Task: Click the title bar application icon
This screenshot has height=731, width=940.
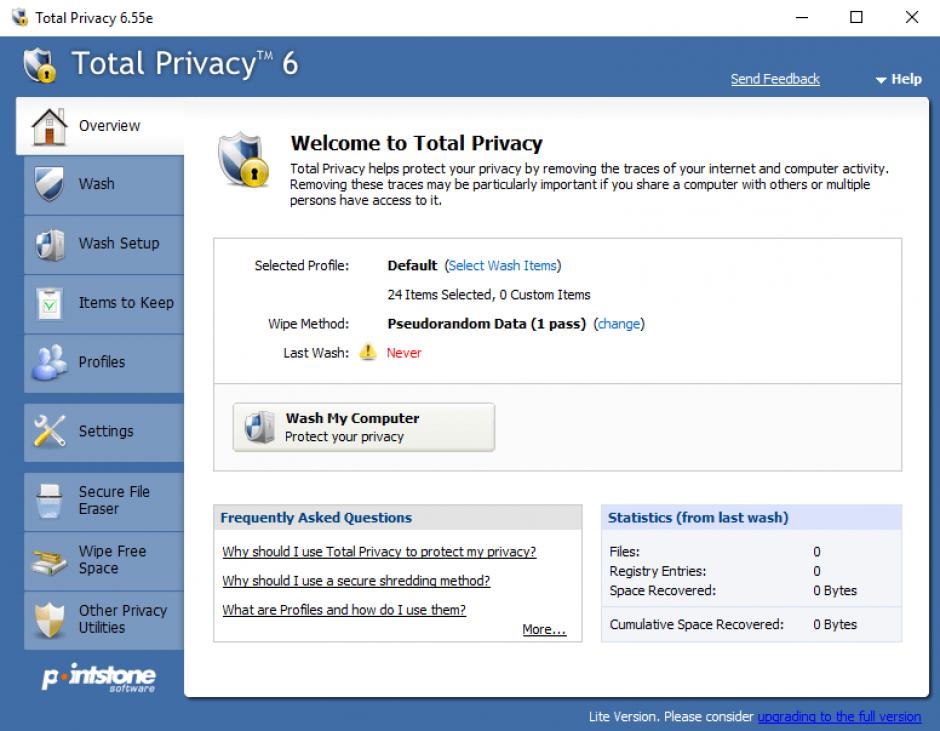Action: tap(20, 17)
